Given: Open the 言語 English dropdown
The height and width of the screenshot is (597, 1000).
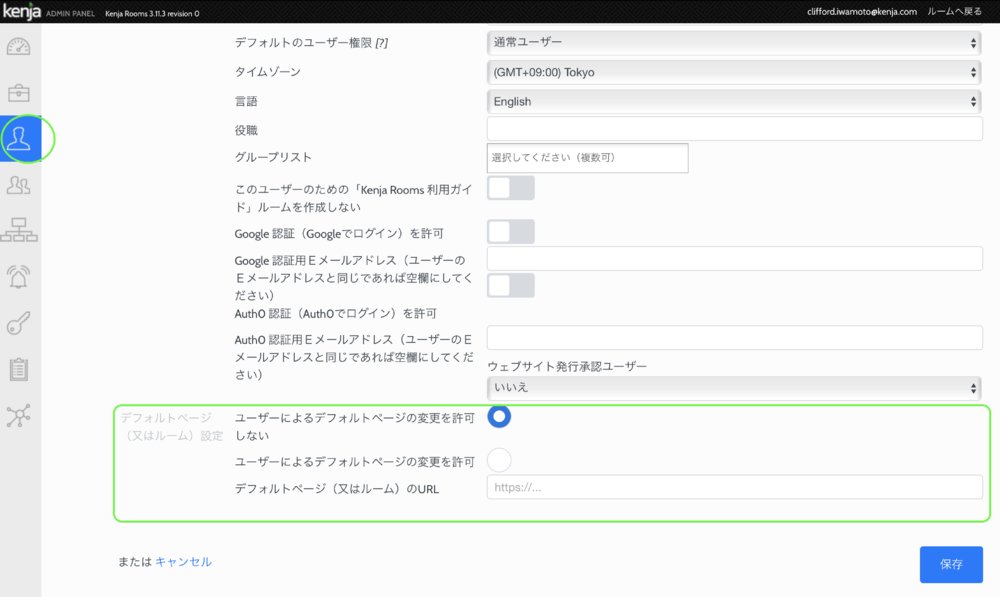Looking at the screenshot, I should 734,101.
